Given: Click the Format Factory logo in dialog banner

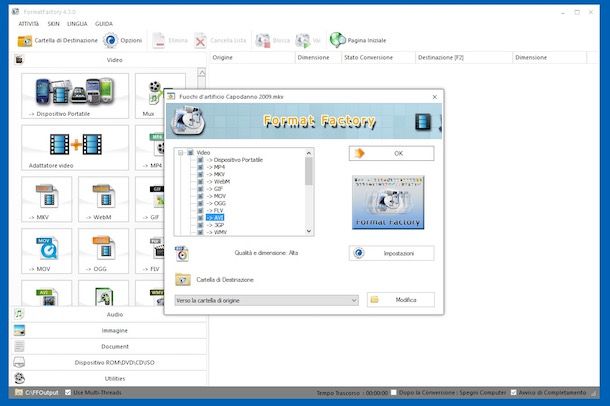Looking at the screenshot, I should pyautogui.click(x=188, y=121).
